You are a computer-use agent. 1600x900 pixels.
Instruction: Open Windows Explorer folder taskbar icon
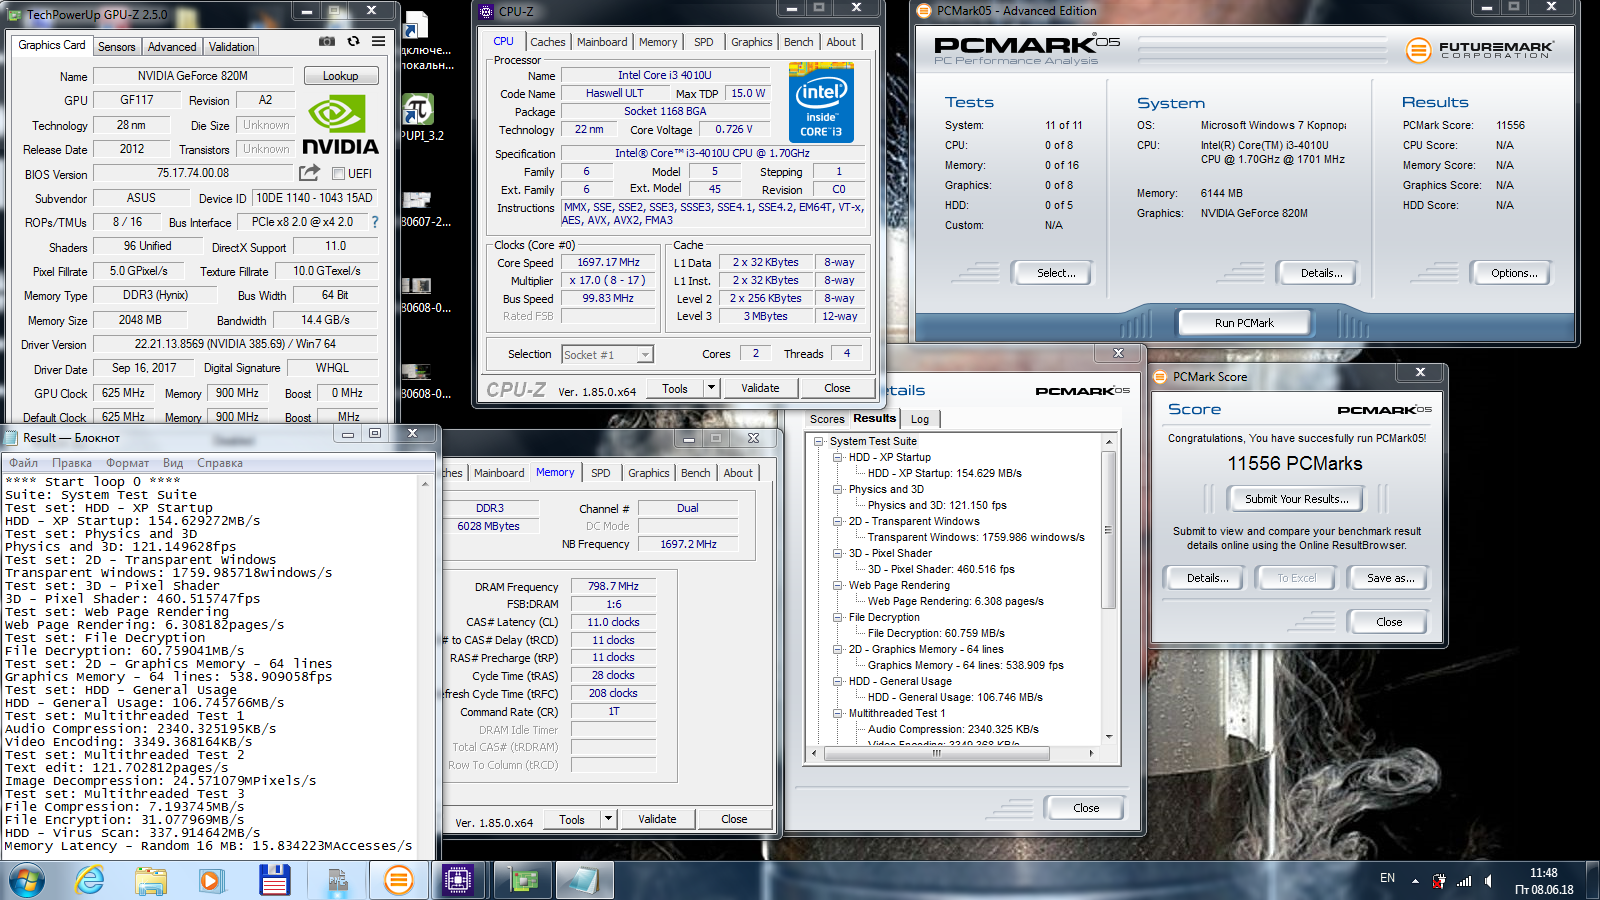pos(151,881)
